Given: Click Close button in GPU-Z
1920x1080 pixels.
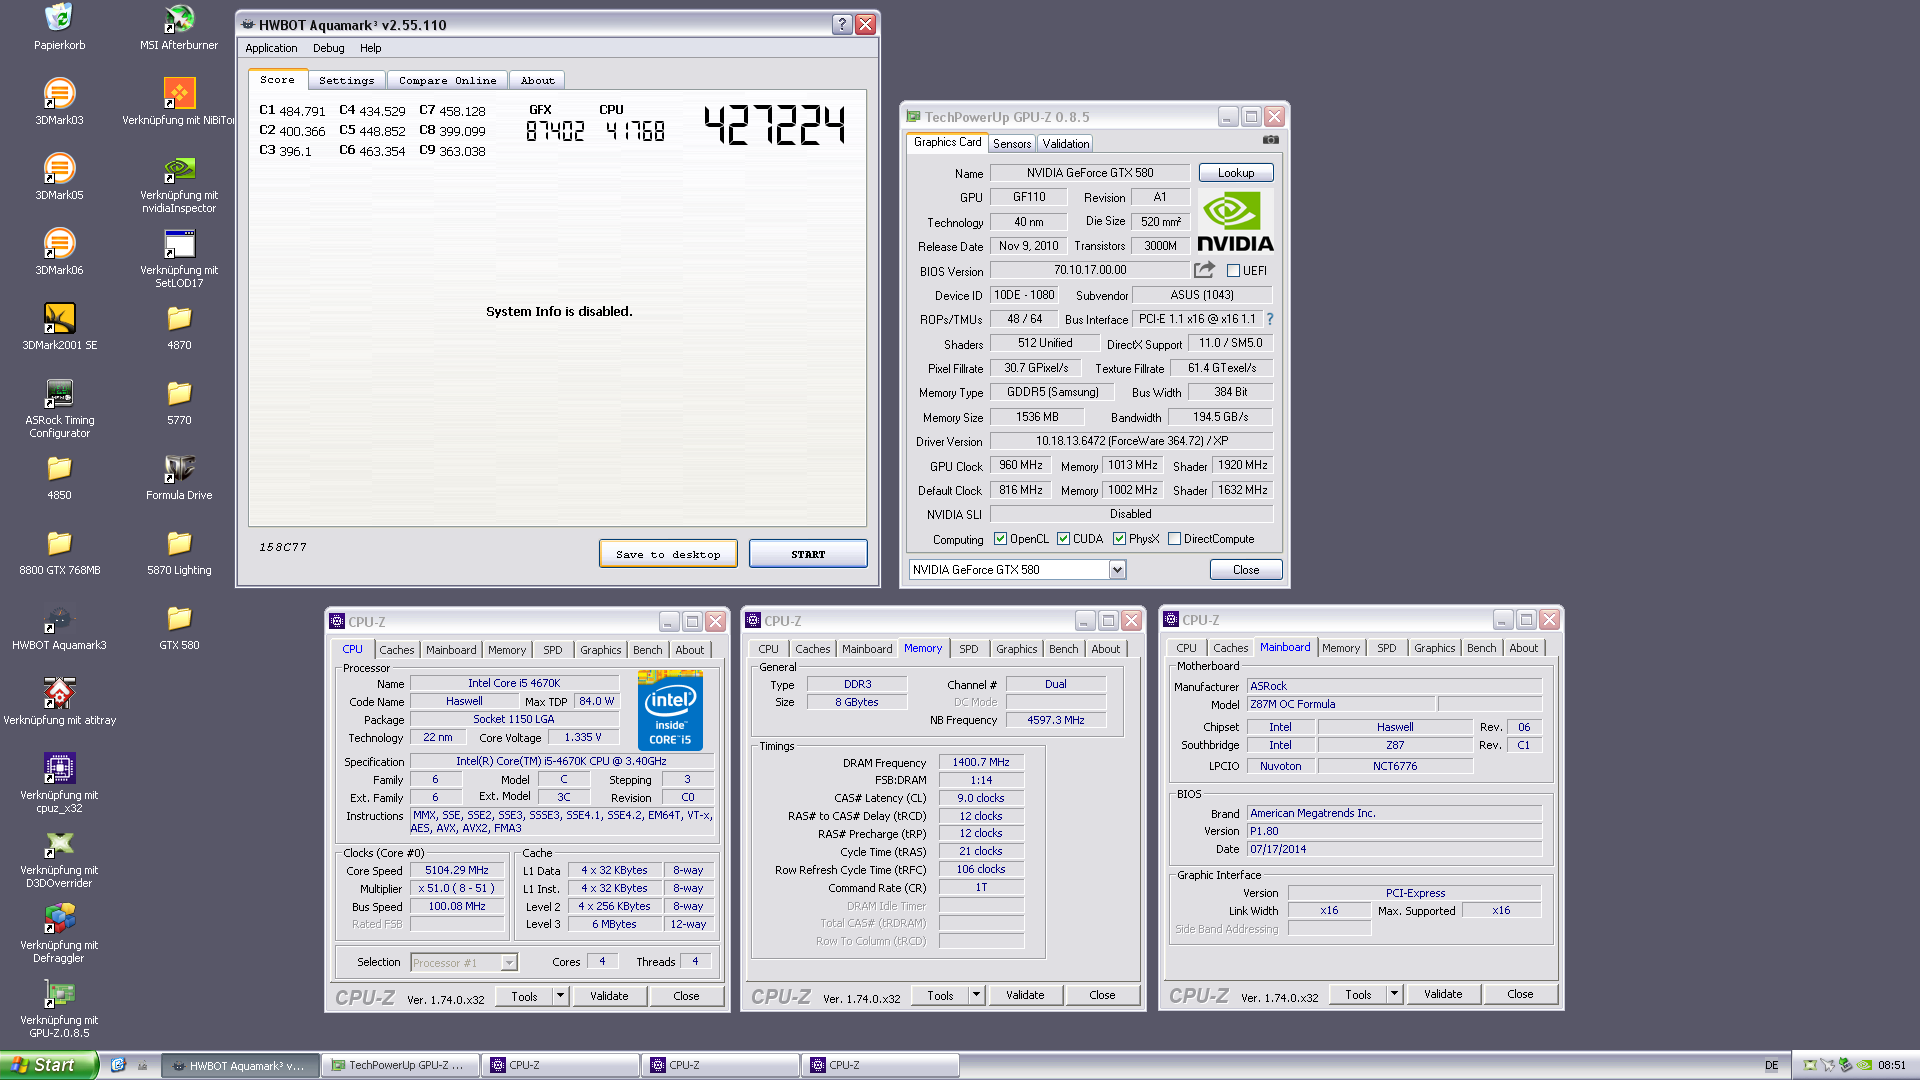Looking at the screenshot, I should (x=1246, y=570).
